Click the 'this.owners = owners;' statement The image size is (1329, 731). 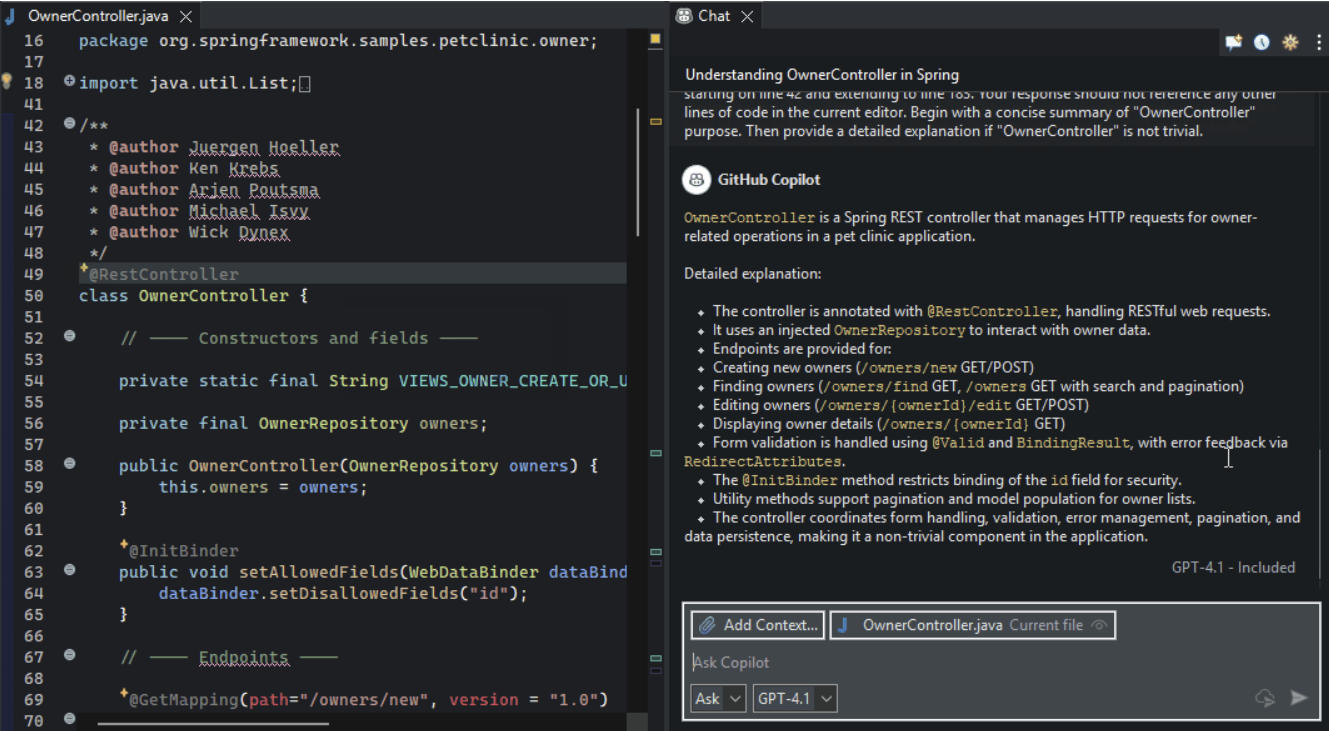pyautogui.click(x=263, y=487)
